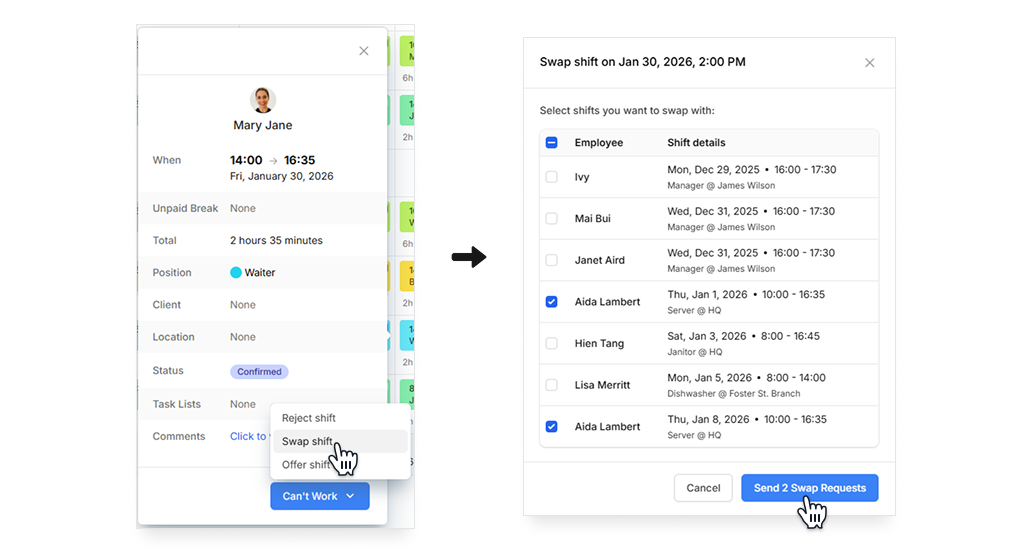Viewport: 1032px width, 557px height.
Task: Click the Confirmed status badge
Action: click(x=259, y=372)
